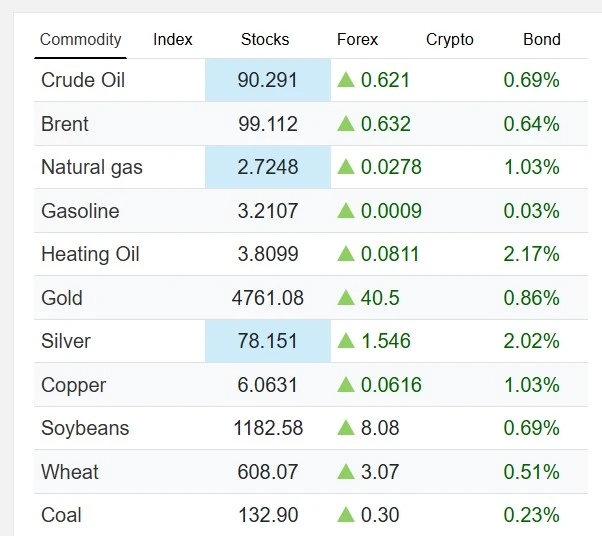Viewport: 602px width, 536px height.
Task: Click the highlighted Silver price 78.151
Action: pyautogui.click(x=268, y=341)
